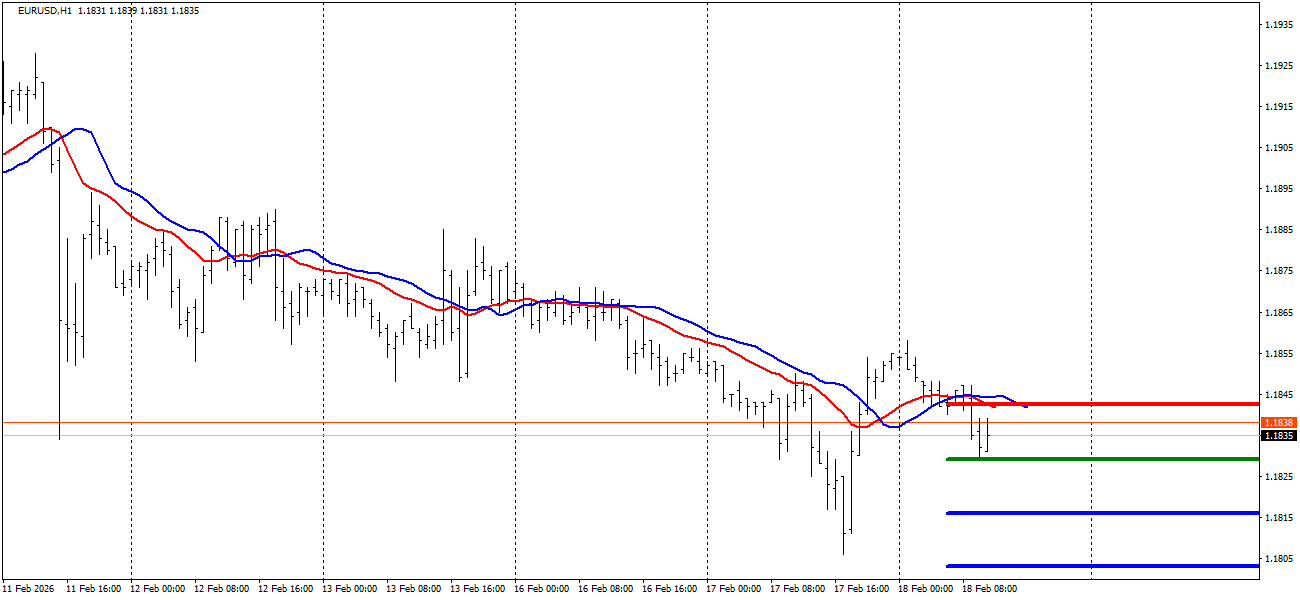This screenshot has height=600, width=1300.
Task: Click the 17 Feb 16:00 time label
Action: (x=861, y=589)
